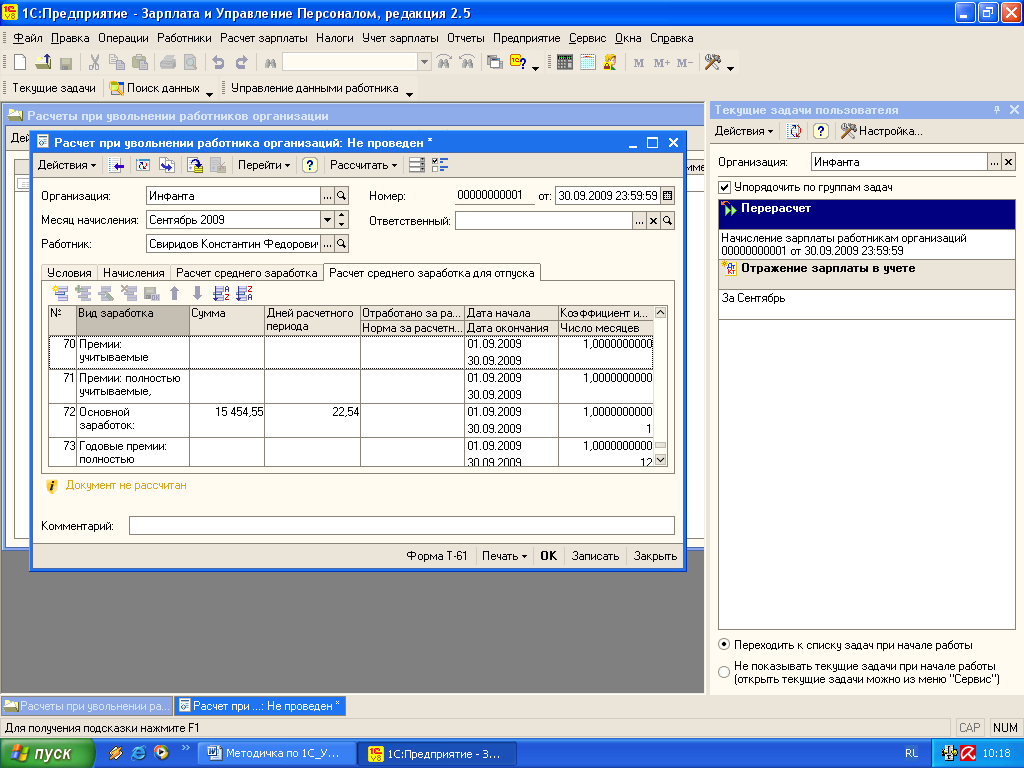Click into the Ответственный input field
Screen dimensions: 1024x768
click(543, 221)
